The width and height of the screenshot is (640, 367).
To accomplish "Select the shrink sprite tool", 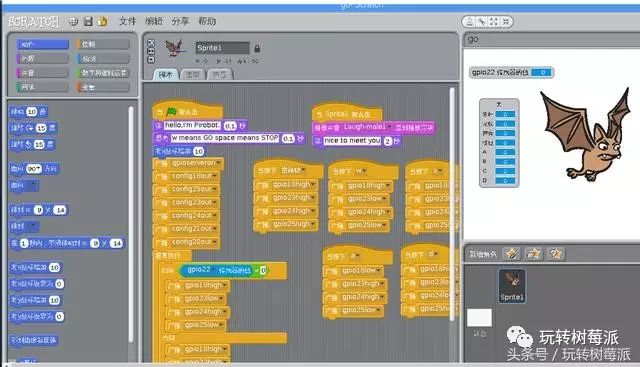I will pyautogui.click(x=506, y=22).
